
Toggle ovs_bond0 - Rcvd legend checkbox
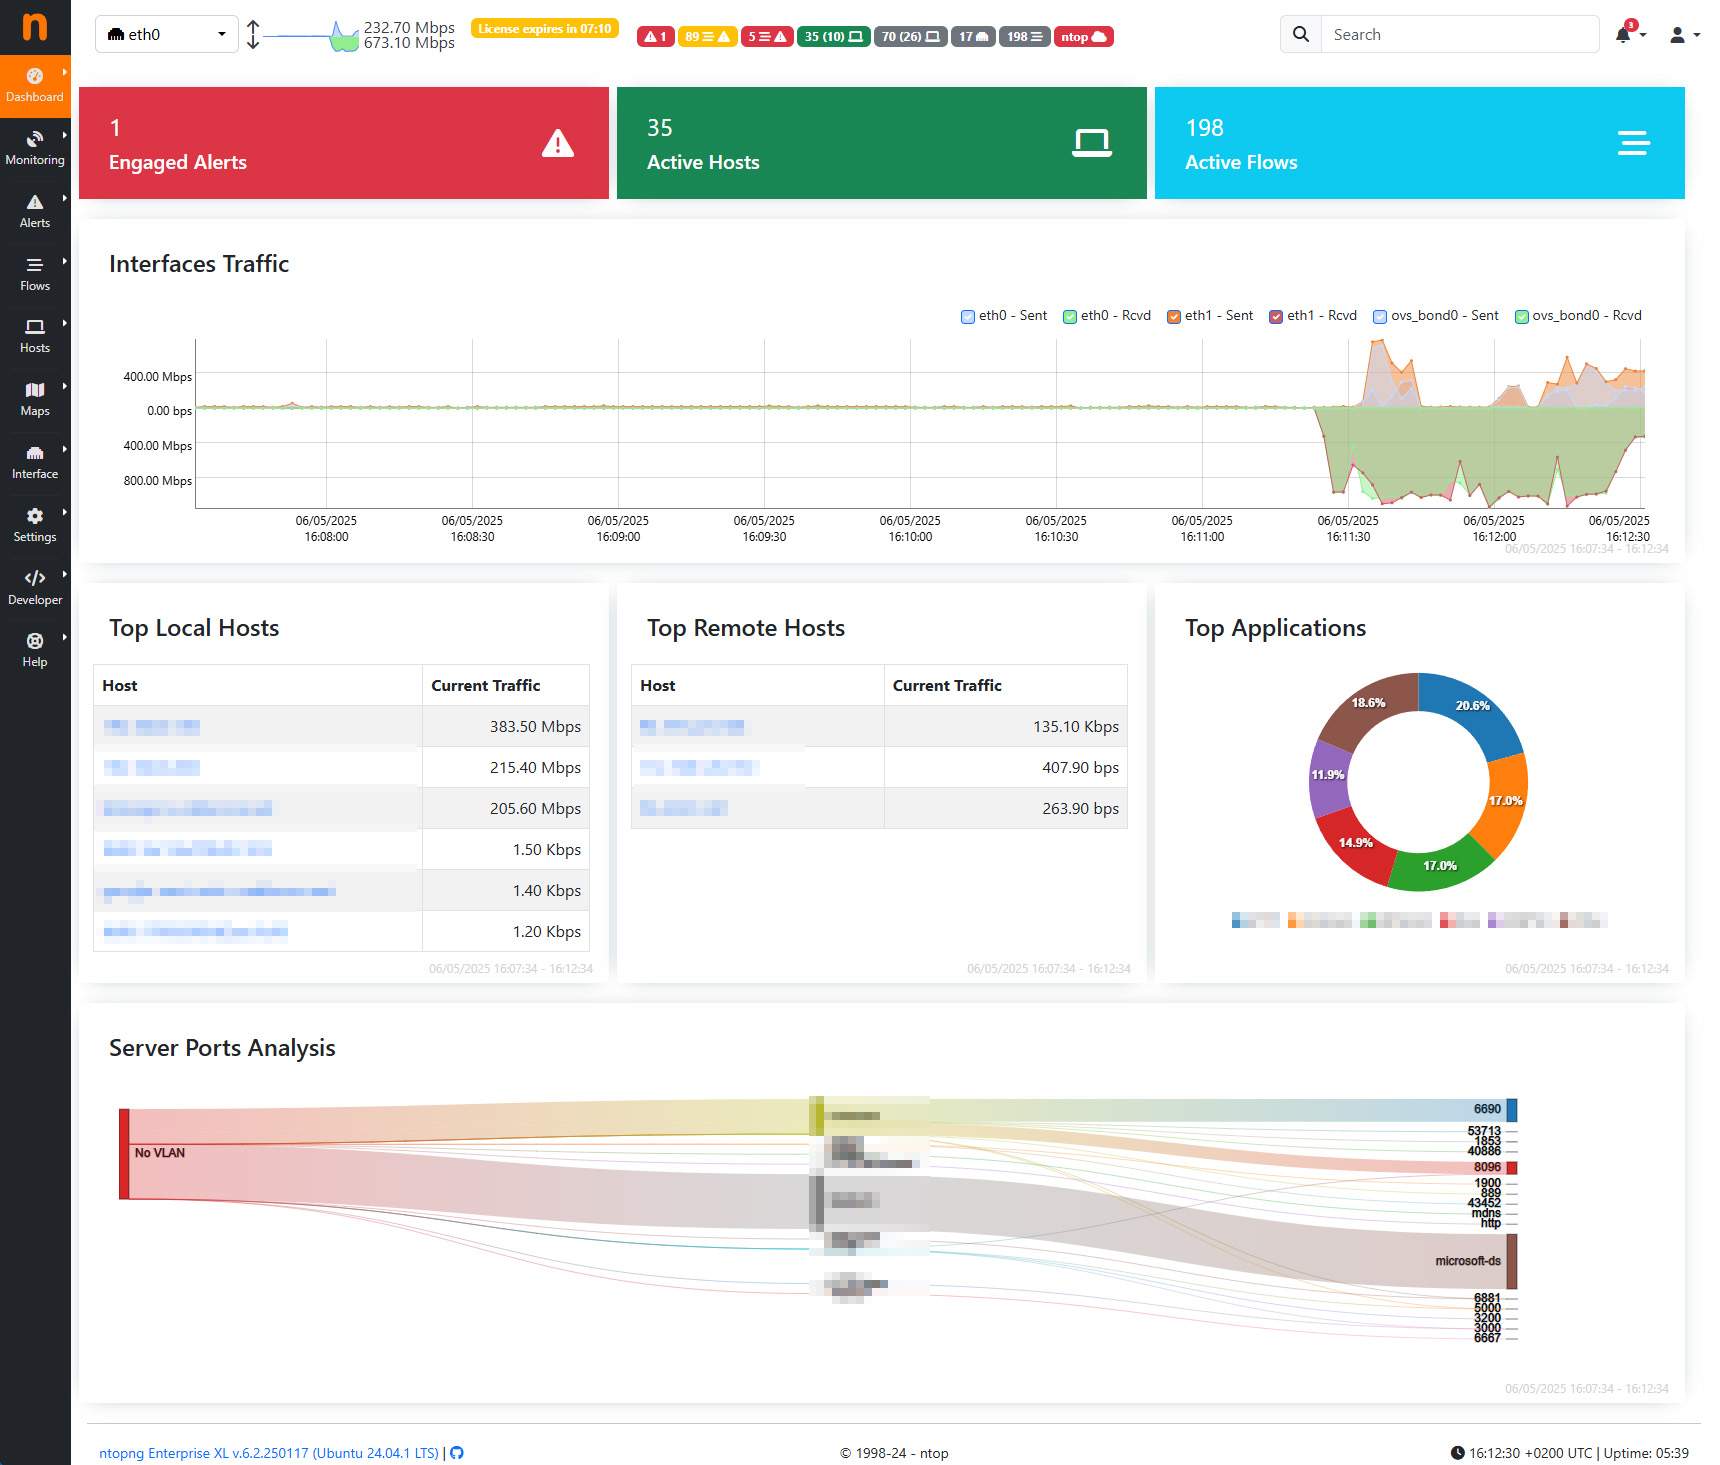(1521, 317)
